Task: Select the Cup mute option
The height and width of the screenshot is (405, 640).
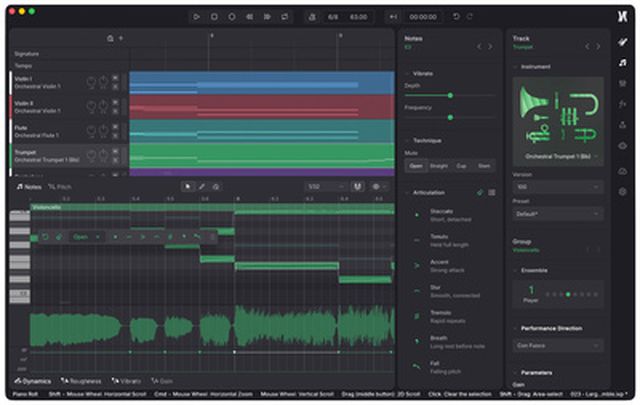Action: coord(461,166)
